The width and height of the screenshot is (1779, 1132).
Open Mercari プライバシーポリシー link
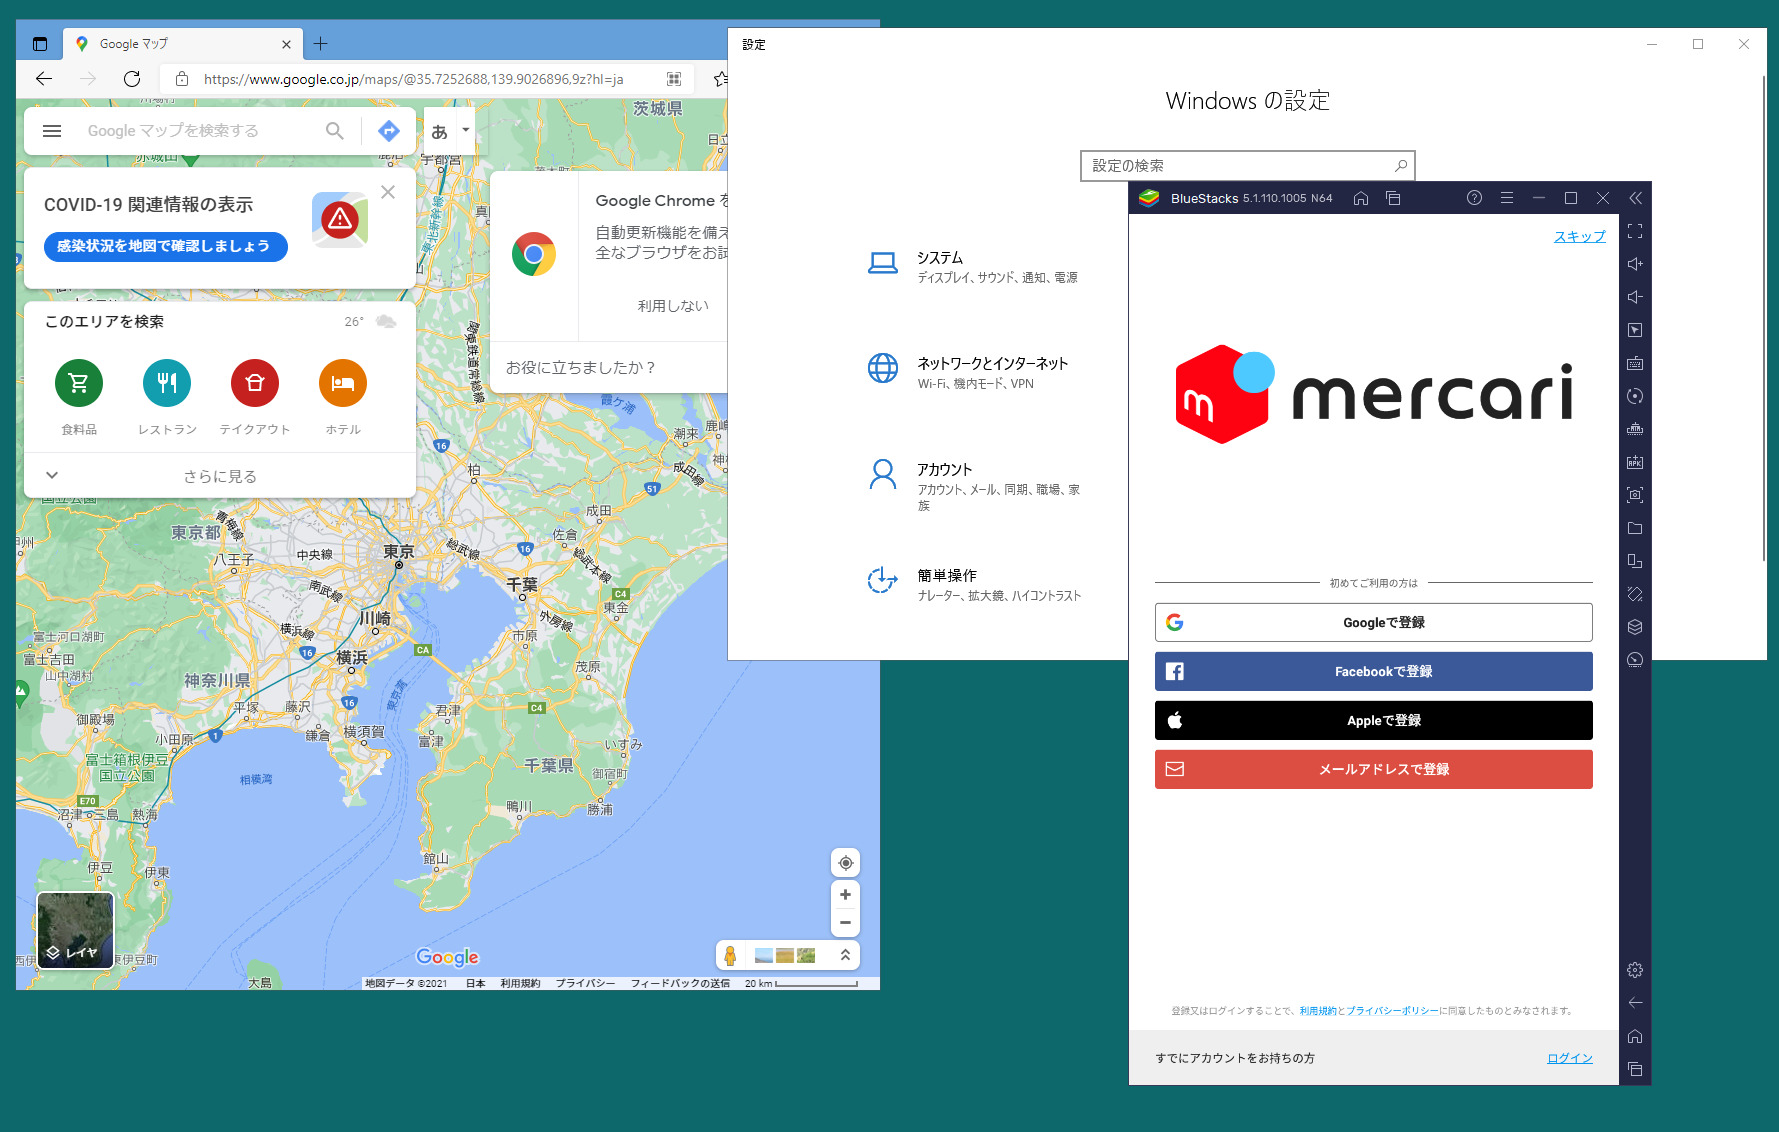click(x=1392, y=1011)
